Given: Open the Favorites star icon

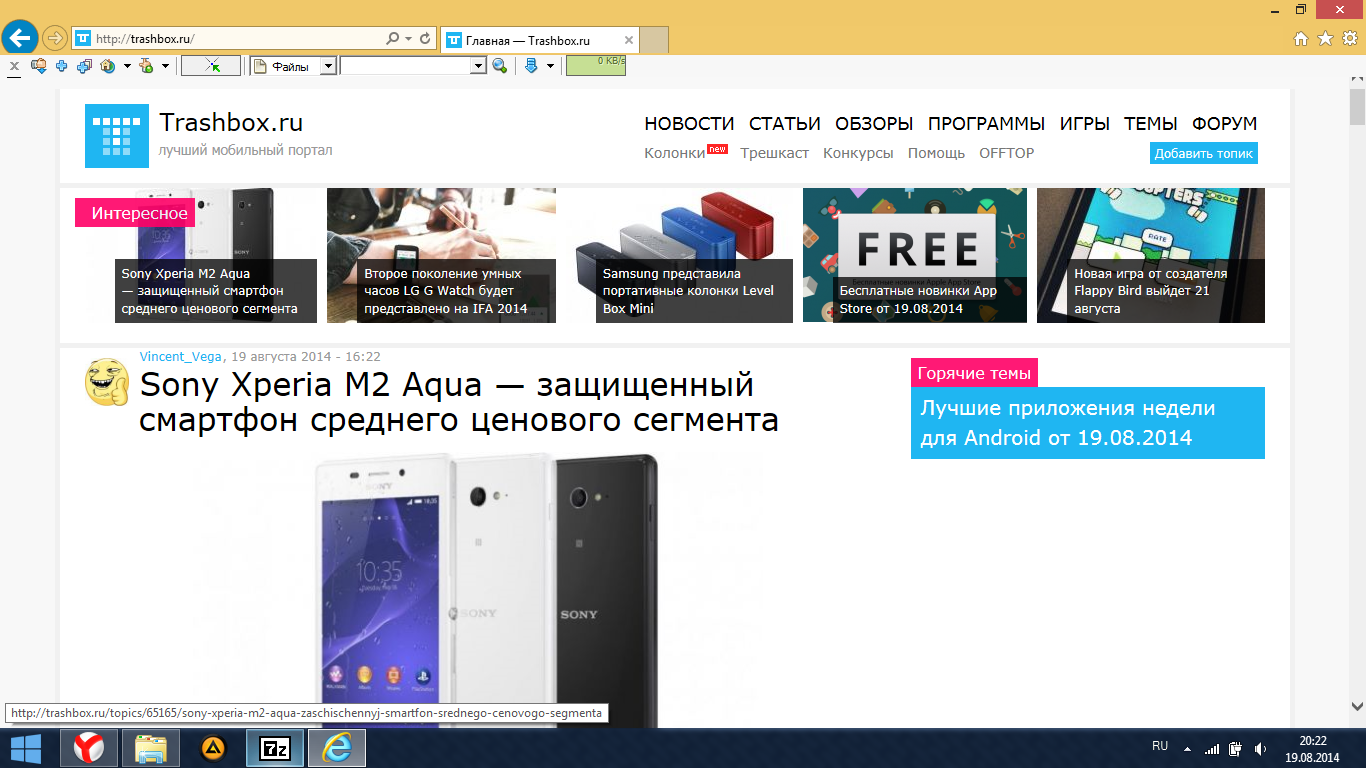Looking at the screenshot, I should point(1325,38).
